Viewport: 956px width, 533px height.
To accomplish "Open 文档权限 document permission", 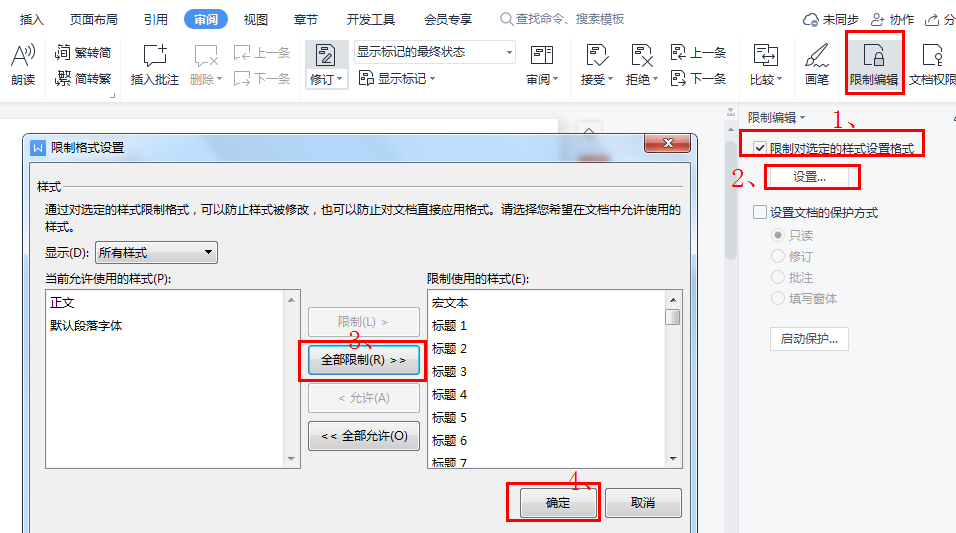I will (x=932, y=63).
